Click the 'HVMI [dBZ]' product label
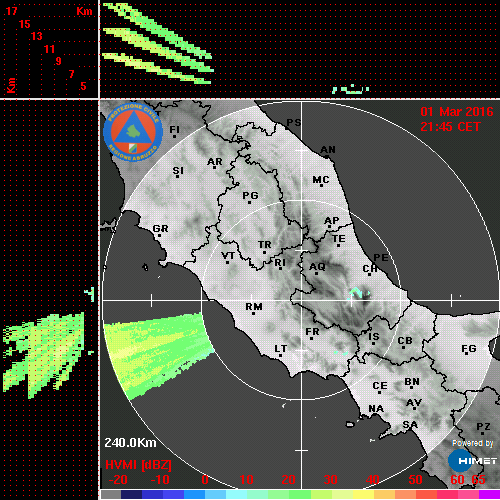 pyautogui.click(x=138, y=465)
